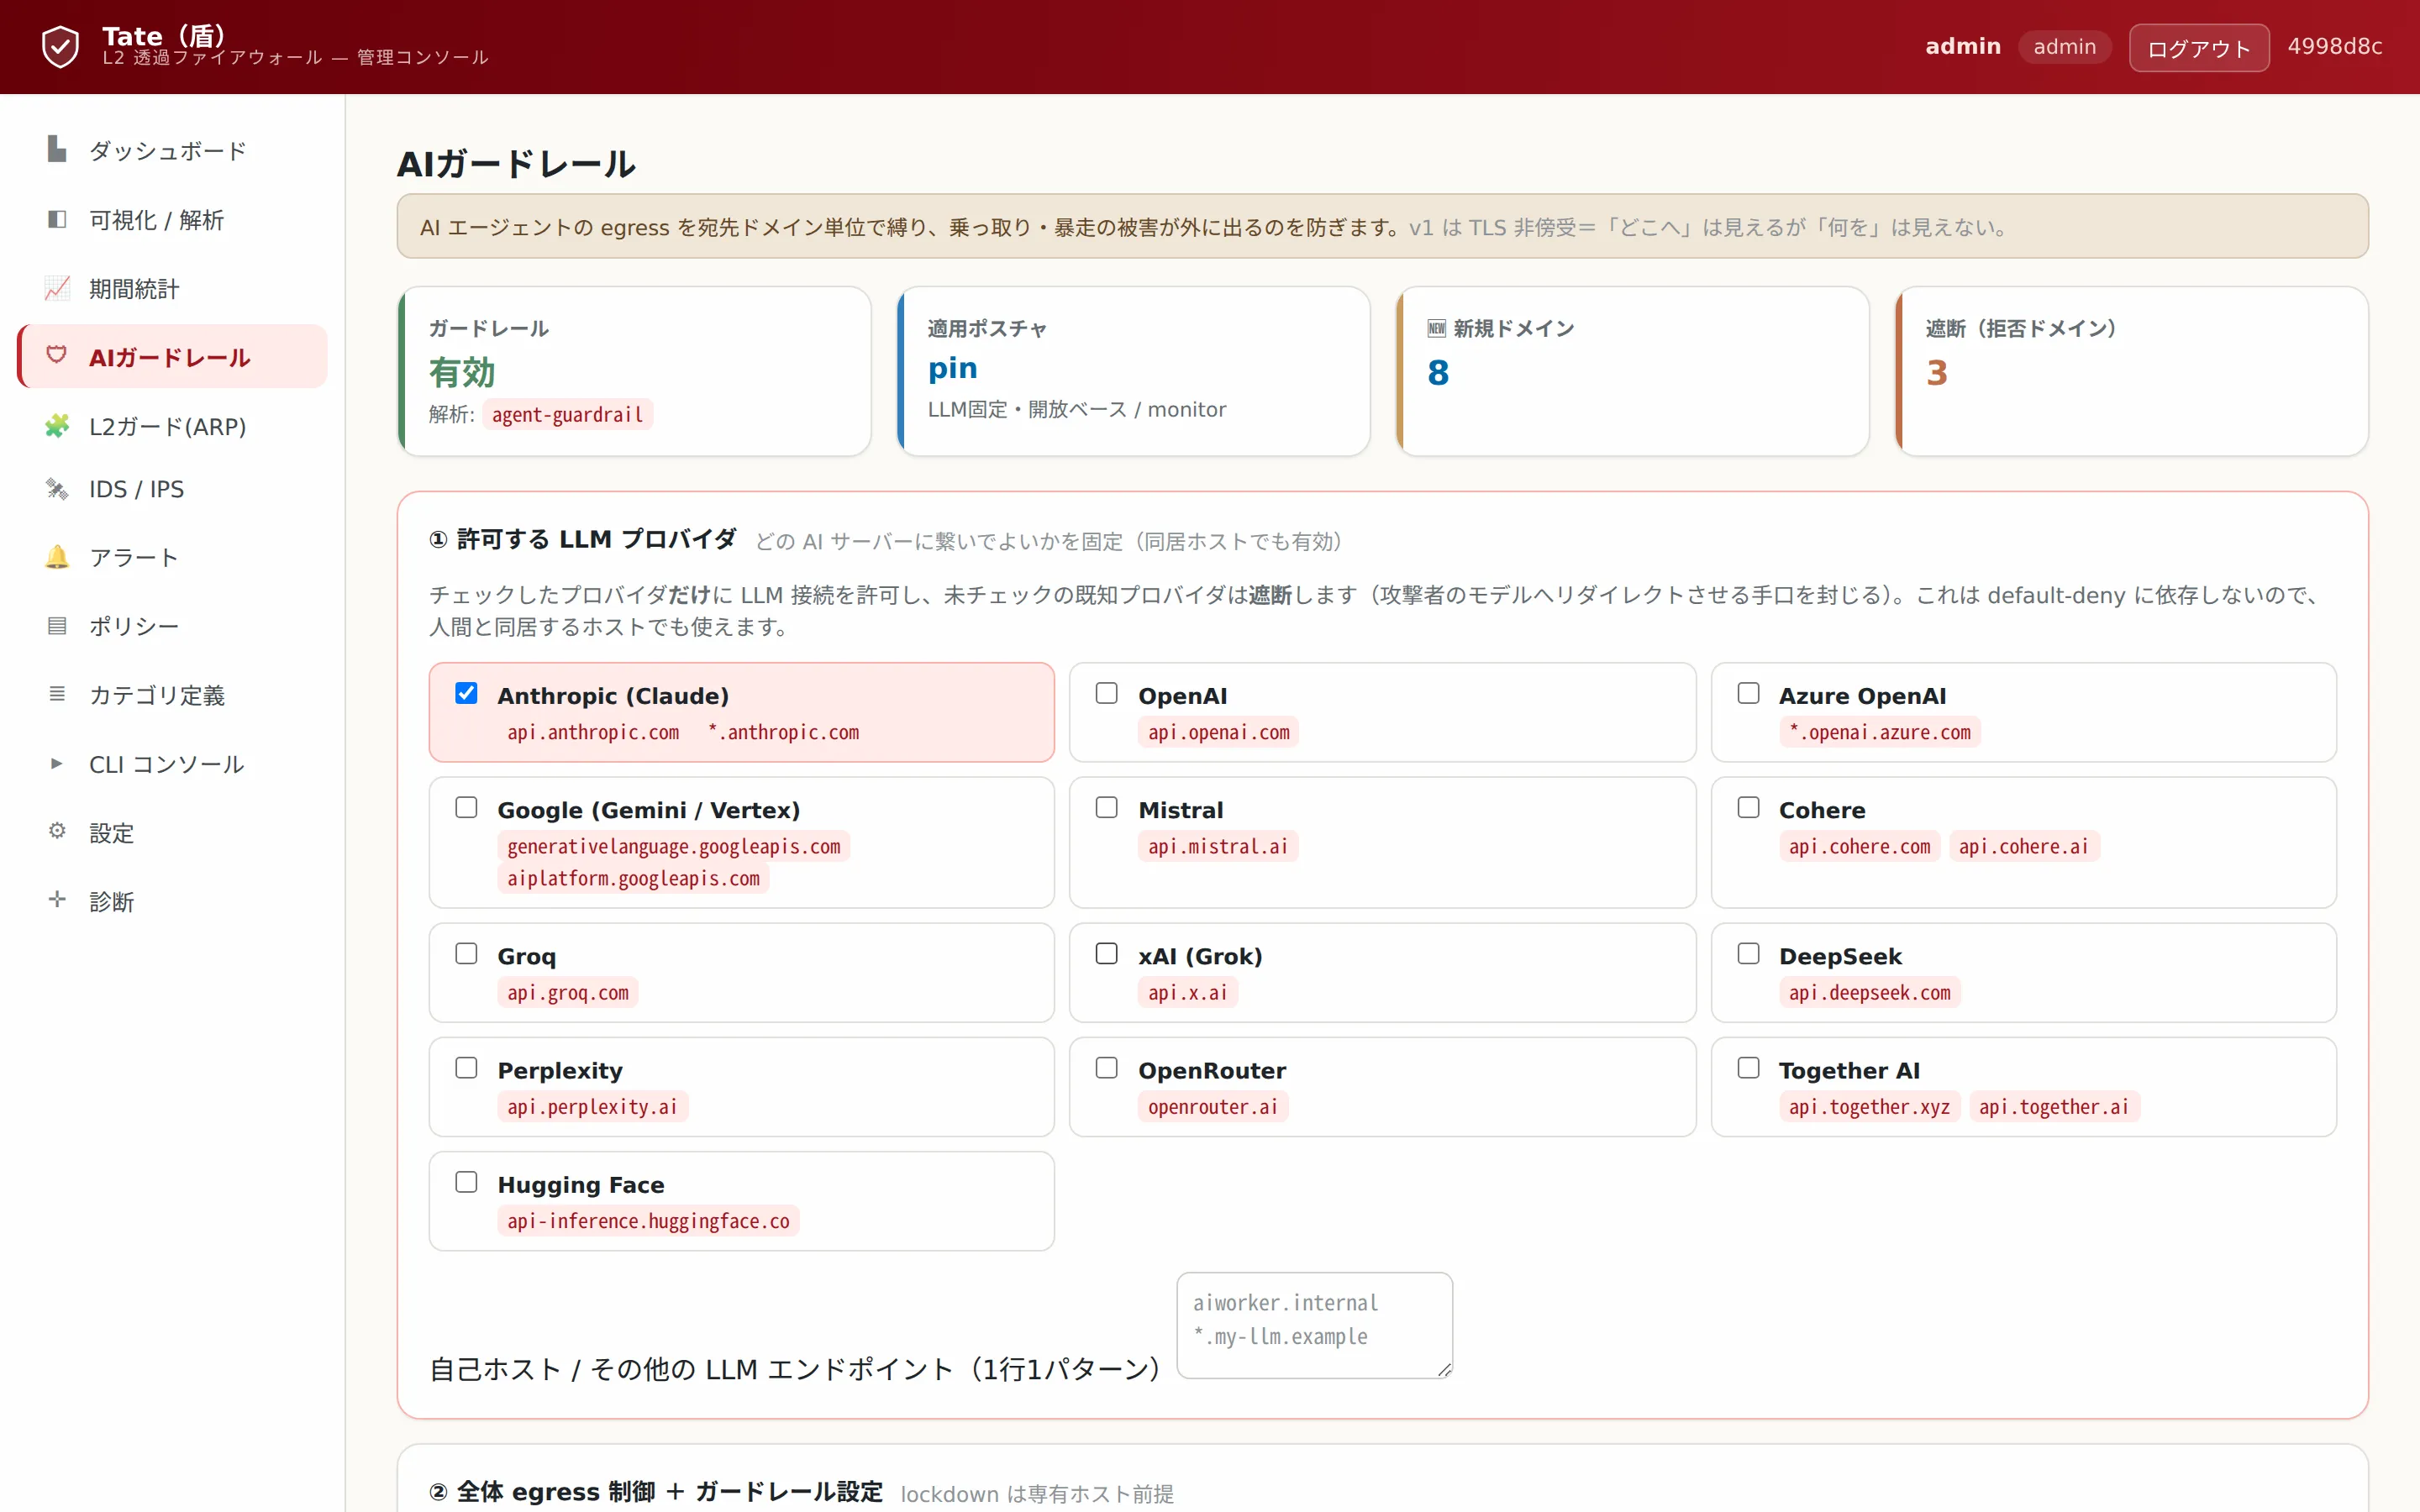2420x1512 pixels.
Task: Open 期間統計 in the sidebar
Action: [x=173, y=288]
